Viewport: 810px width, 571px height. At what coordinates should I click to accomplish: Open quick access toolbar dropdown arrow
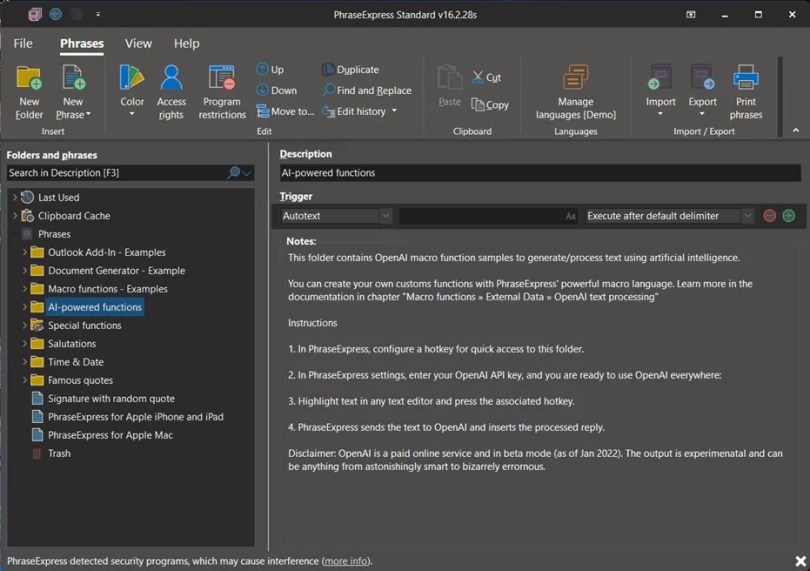click(x=98, y=14)
